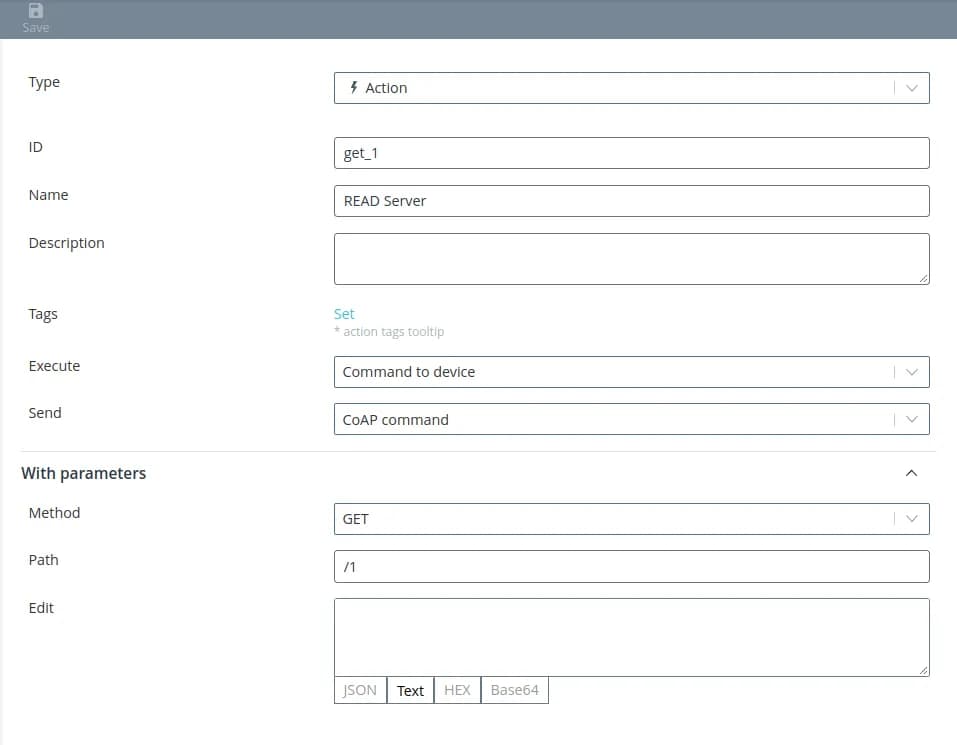Select the Text format tab
957x745 pixels.
[x=410, y=691]
